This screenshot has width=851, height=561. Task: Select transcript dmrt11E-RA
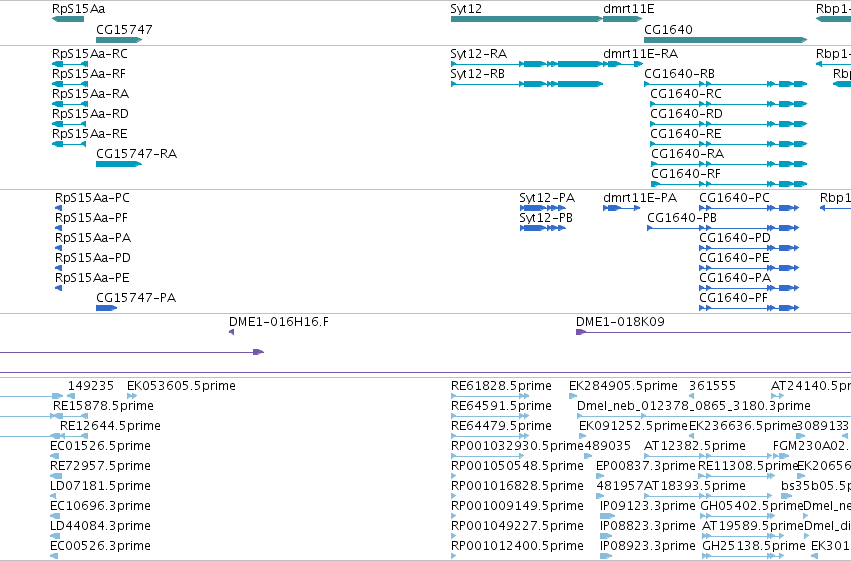pyautogui.click(x=640, y=54)
